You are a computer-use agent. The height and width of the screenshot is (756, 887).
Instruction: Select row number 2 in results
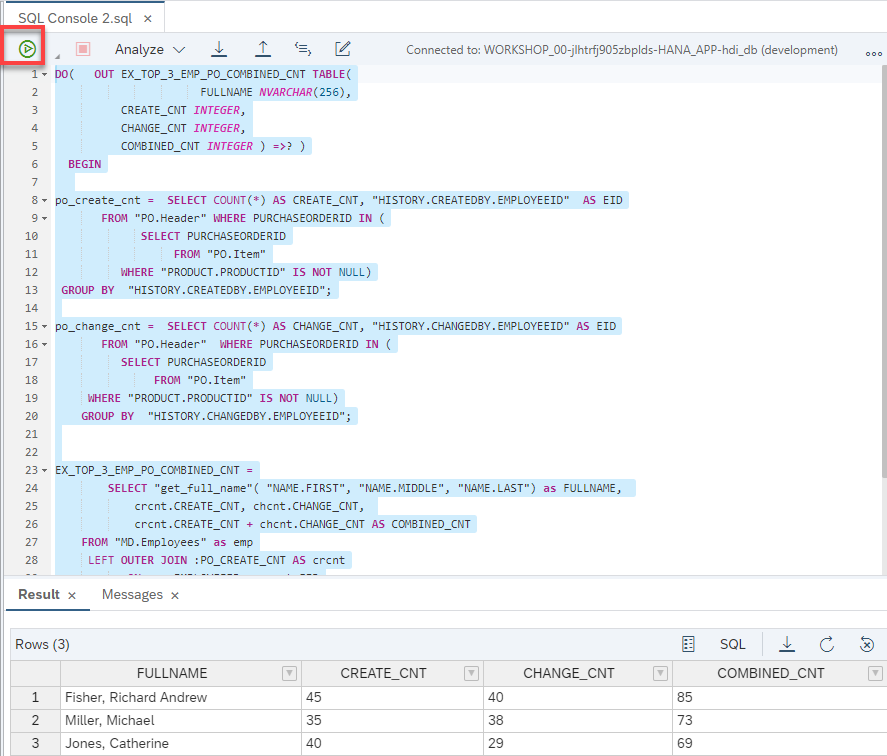coord(35,720)
